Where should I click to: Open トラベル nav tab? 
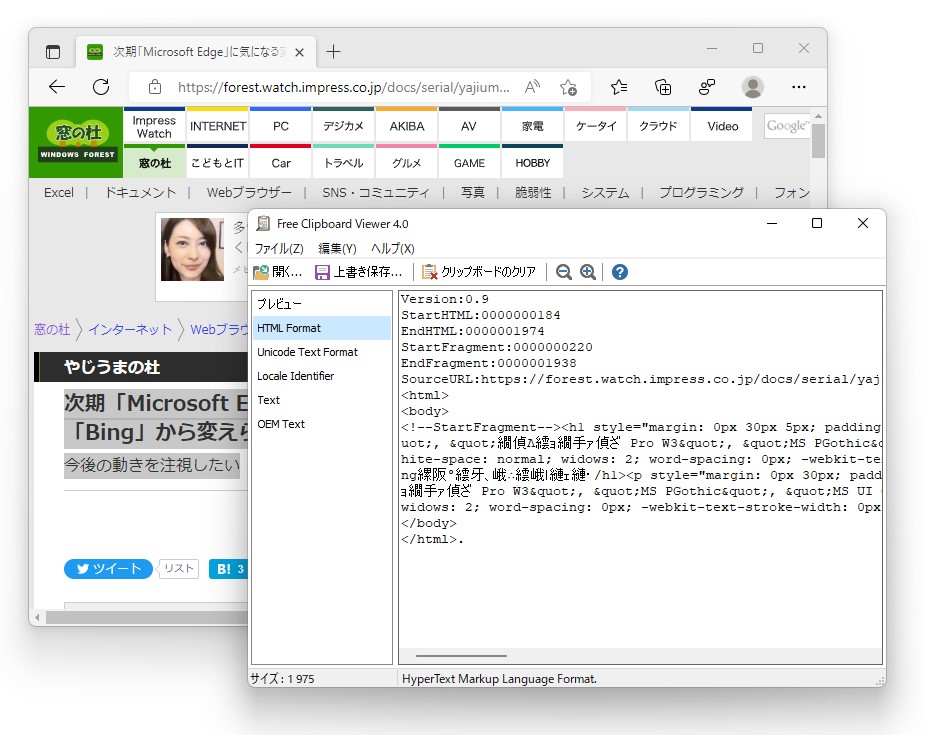coord(343,163)
